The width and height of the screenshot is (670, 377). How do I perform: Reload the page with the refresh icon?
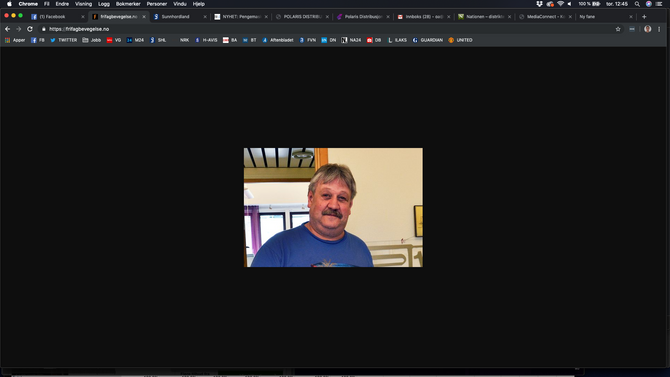click(30, 29)
